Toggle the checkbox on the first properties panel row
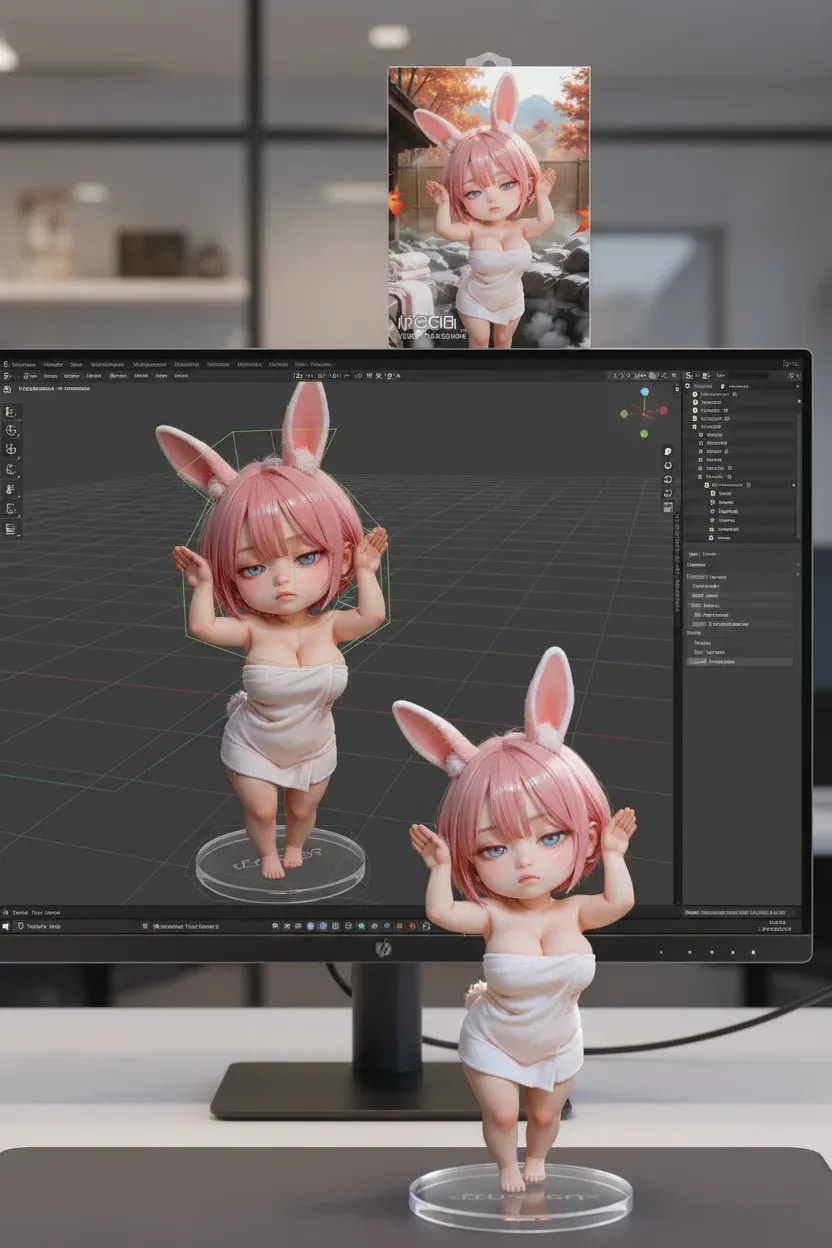The image size is (832, 1248). pos(692,577)
